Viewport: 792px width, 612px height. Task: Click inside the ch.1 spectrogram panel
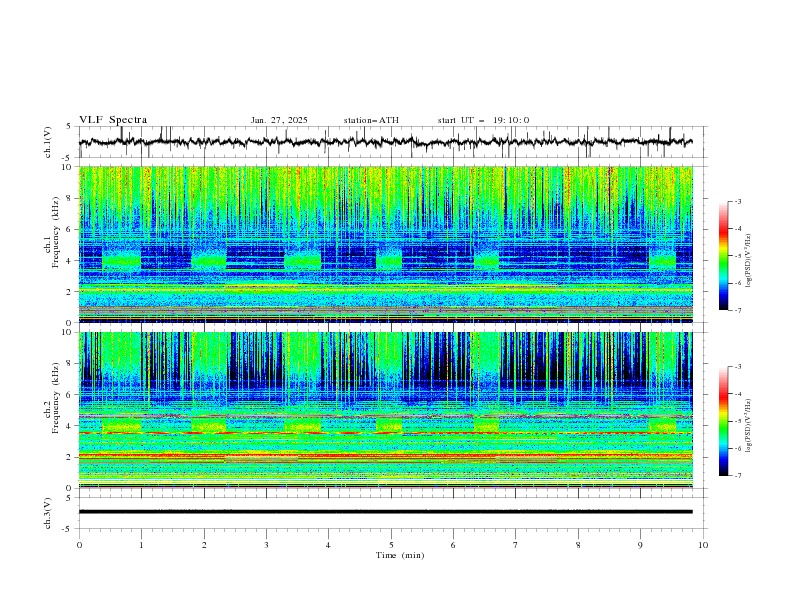[x=386, y=244]
